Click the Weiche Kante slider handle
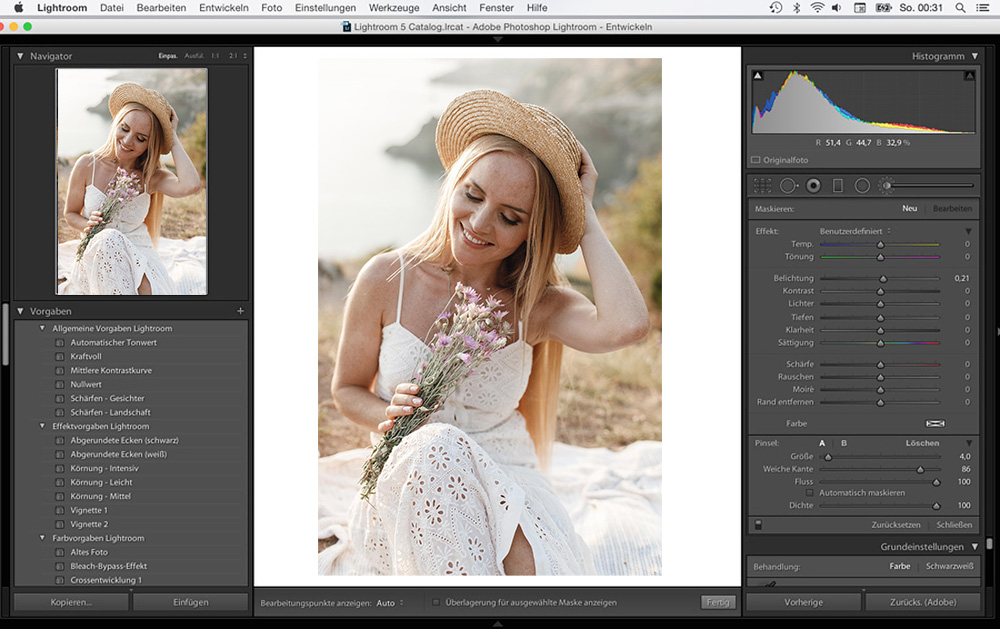 pyautogui.click(x=920, y=470)
